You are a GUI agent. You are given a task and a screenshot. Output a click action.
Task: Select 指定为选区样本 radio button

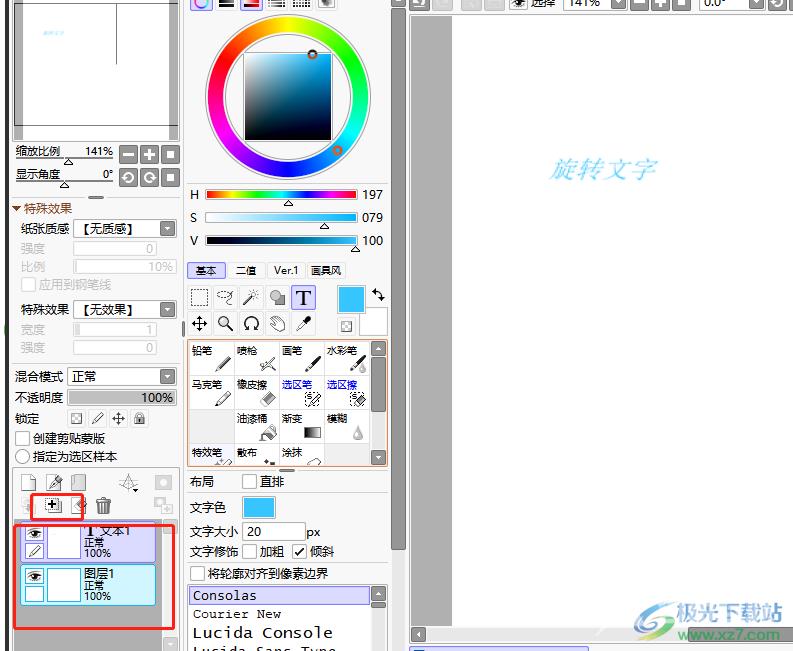(22, 457)
